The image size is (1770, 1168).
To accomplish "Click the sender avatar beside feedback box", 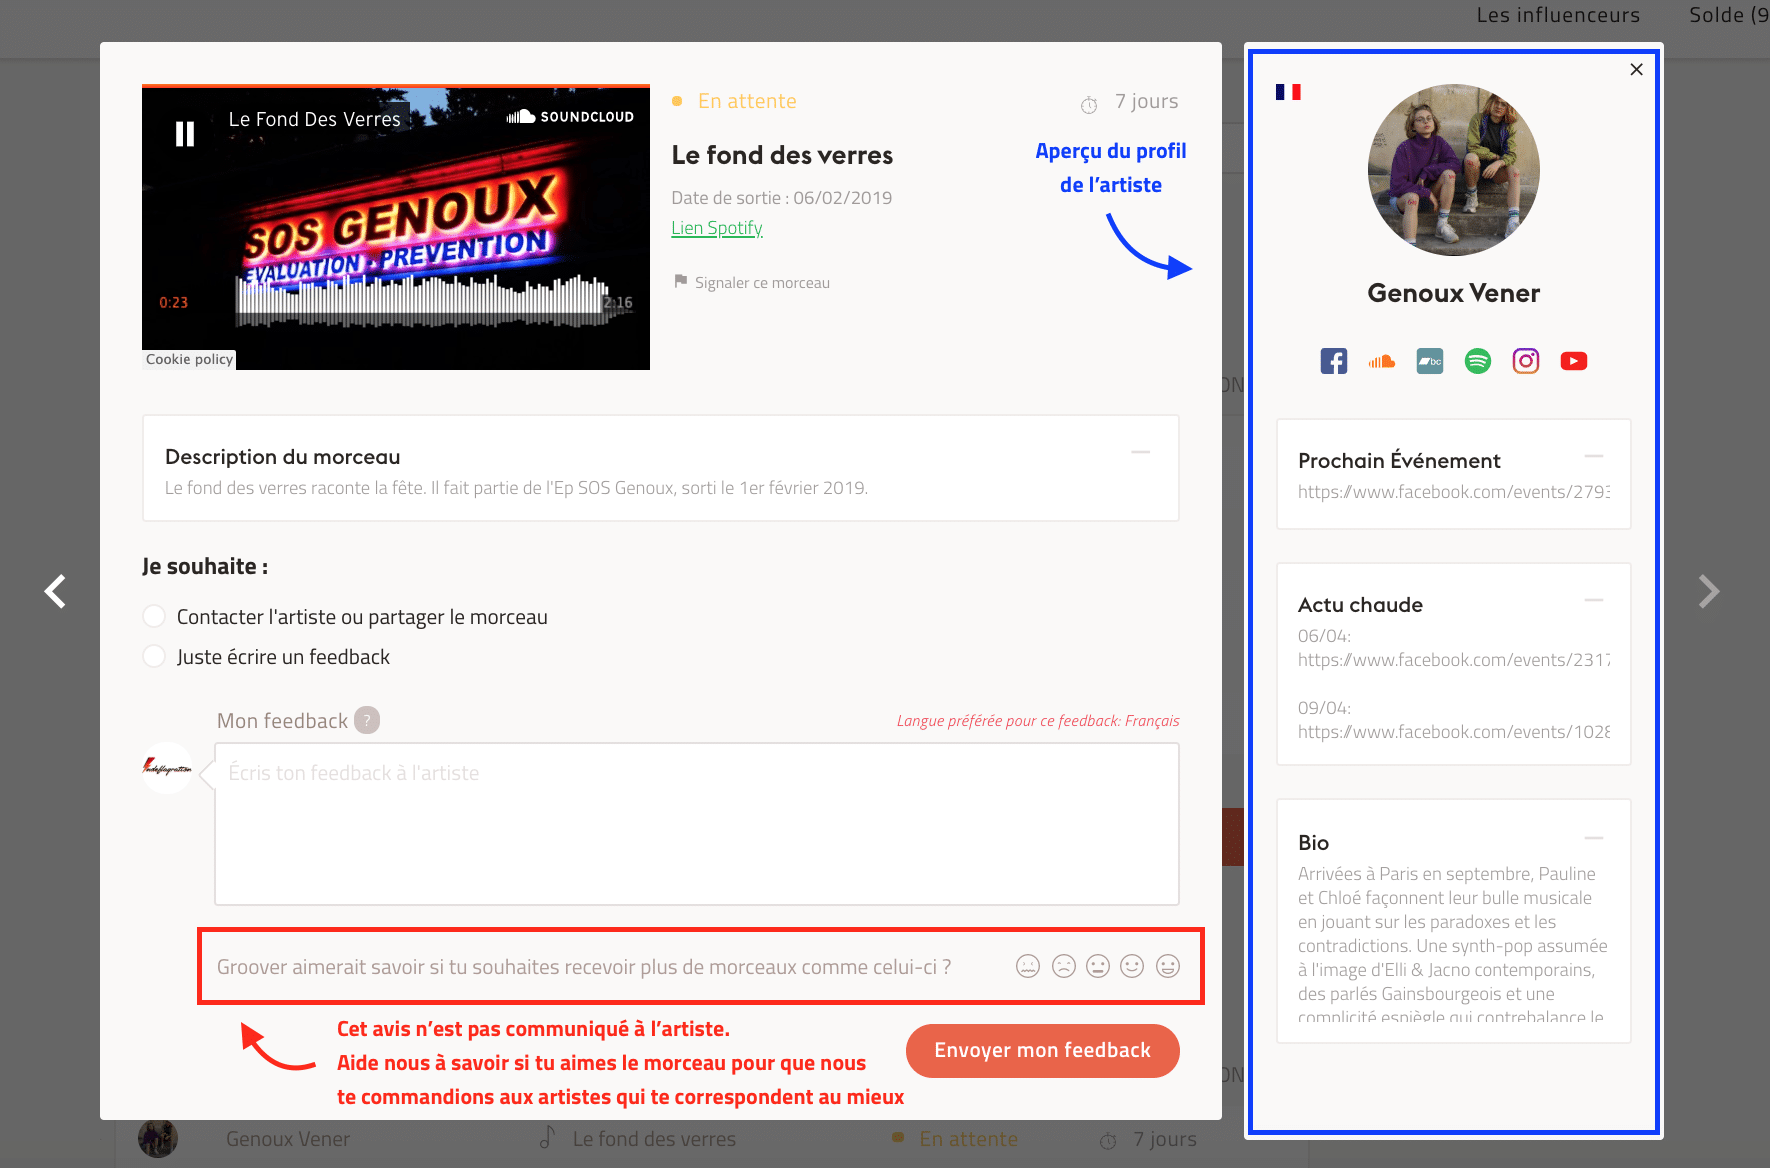I will pyautogui.click(x=167, y=768).
